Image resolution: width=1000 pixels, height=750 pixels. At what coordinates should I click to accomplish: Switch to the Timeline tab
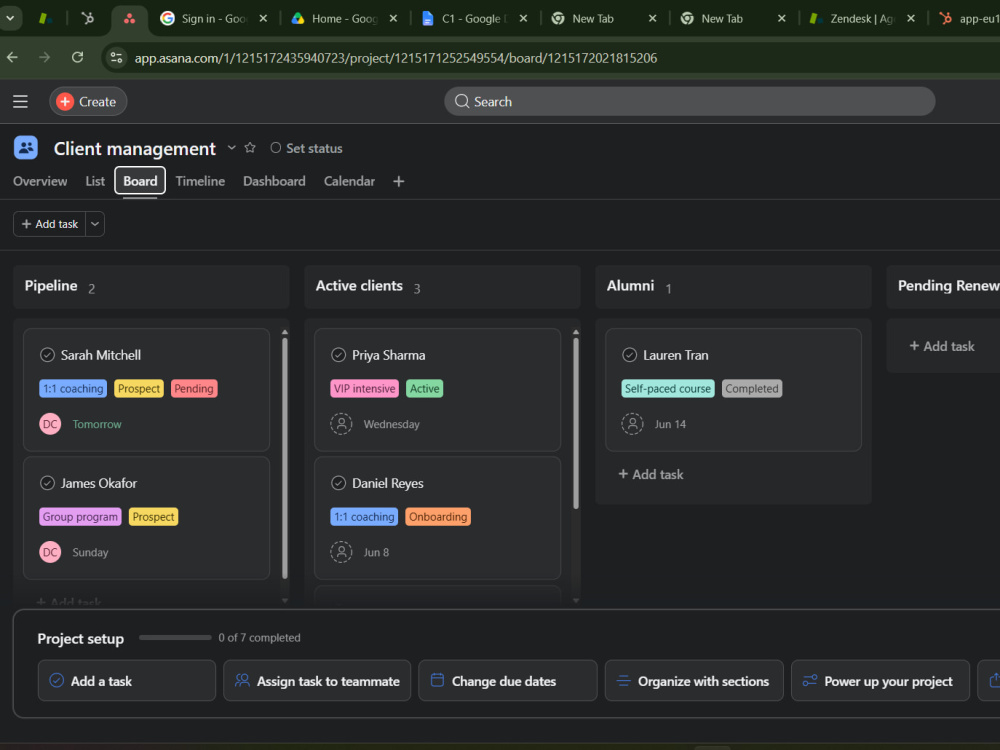point(200,181)
